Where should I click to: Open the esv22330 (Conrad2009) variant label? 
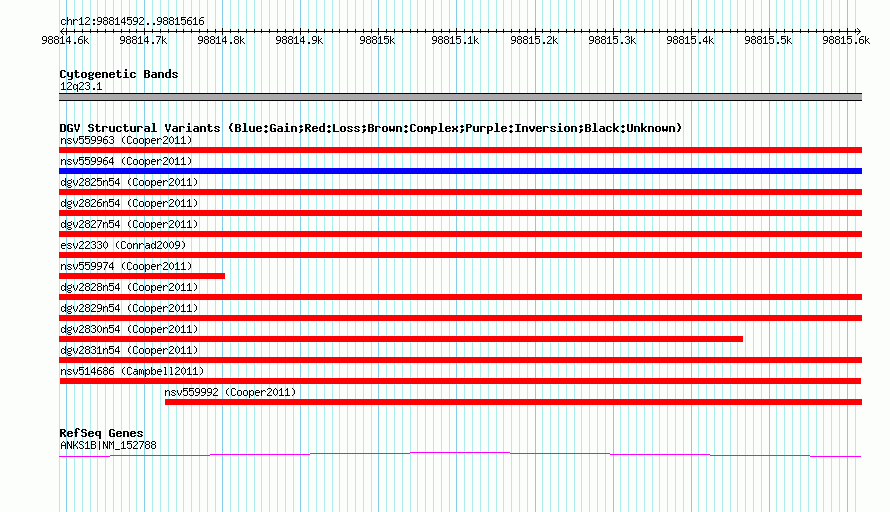[x=123, y=245]
